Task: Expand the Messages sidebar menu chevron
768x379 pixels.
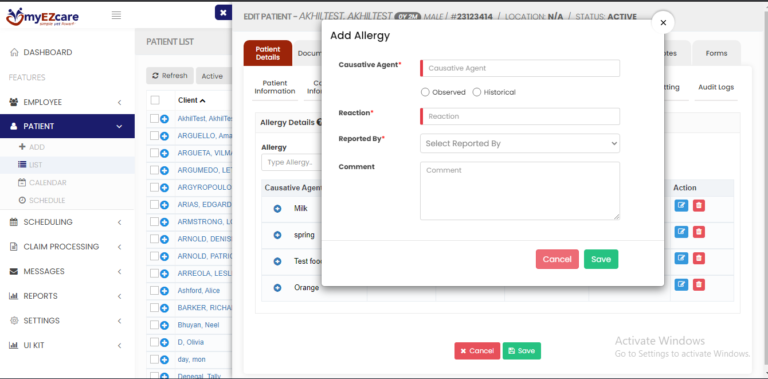Action: click(x=120, y=271)
